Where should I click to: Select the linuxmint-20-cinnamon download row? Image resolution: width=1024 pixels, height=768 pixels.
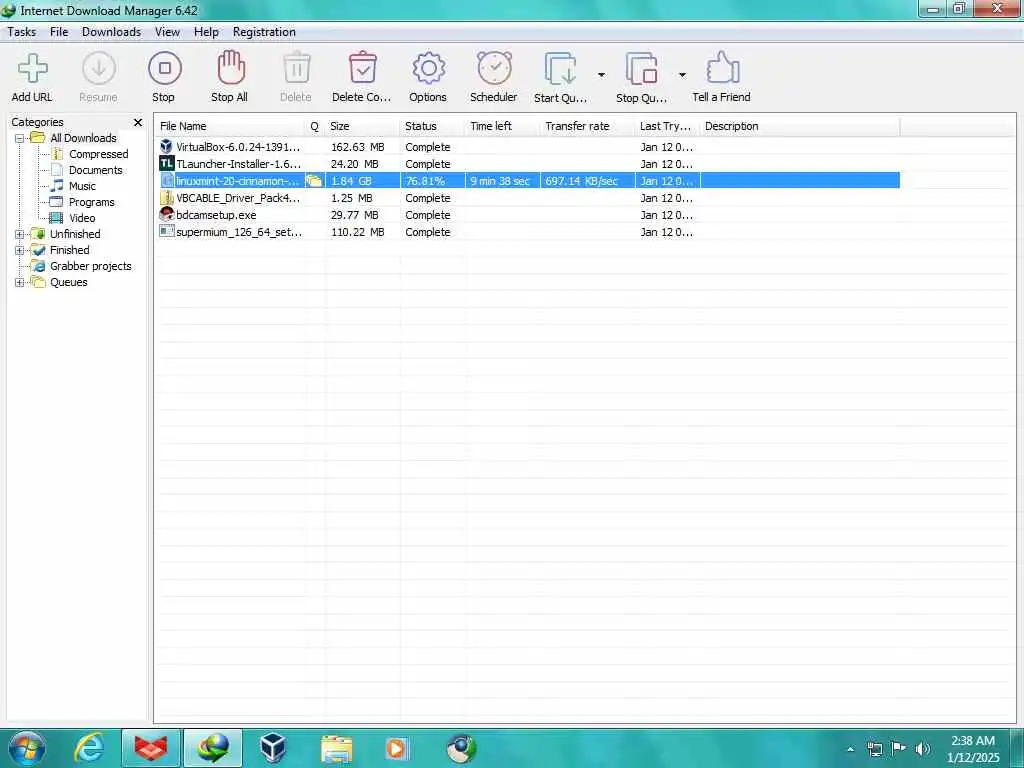point(528,181)
